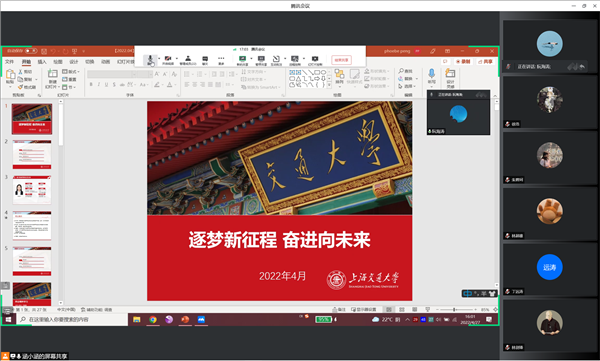Click the Windows taskbar search box

[72, 319]
